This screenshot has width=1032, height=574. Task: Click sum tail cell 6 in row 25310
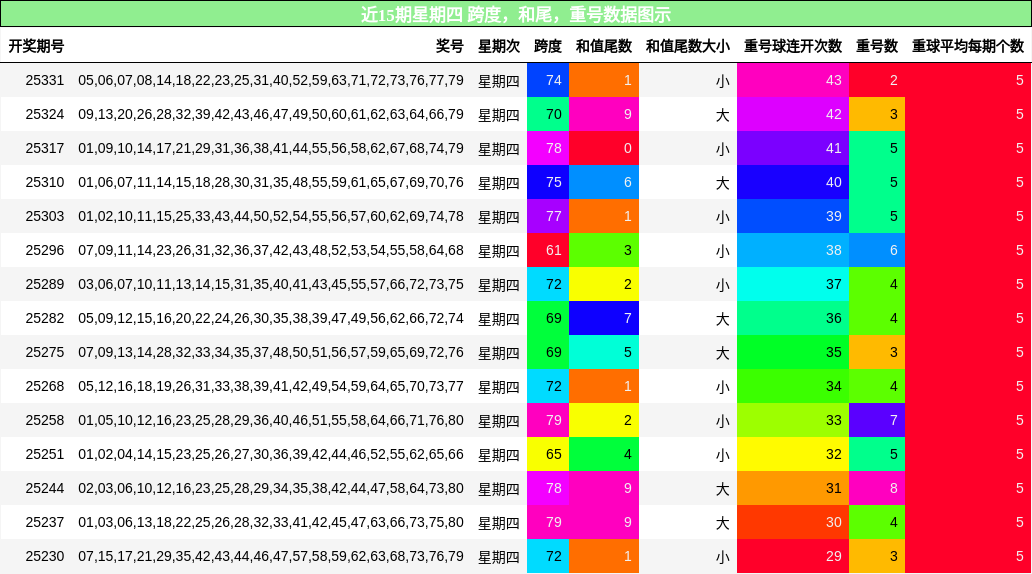coord(604,182)
